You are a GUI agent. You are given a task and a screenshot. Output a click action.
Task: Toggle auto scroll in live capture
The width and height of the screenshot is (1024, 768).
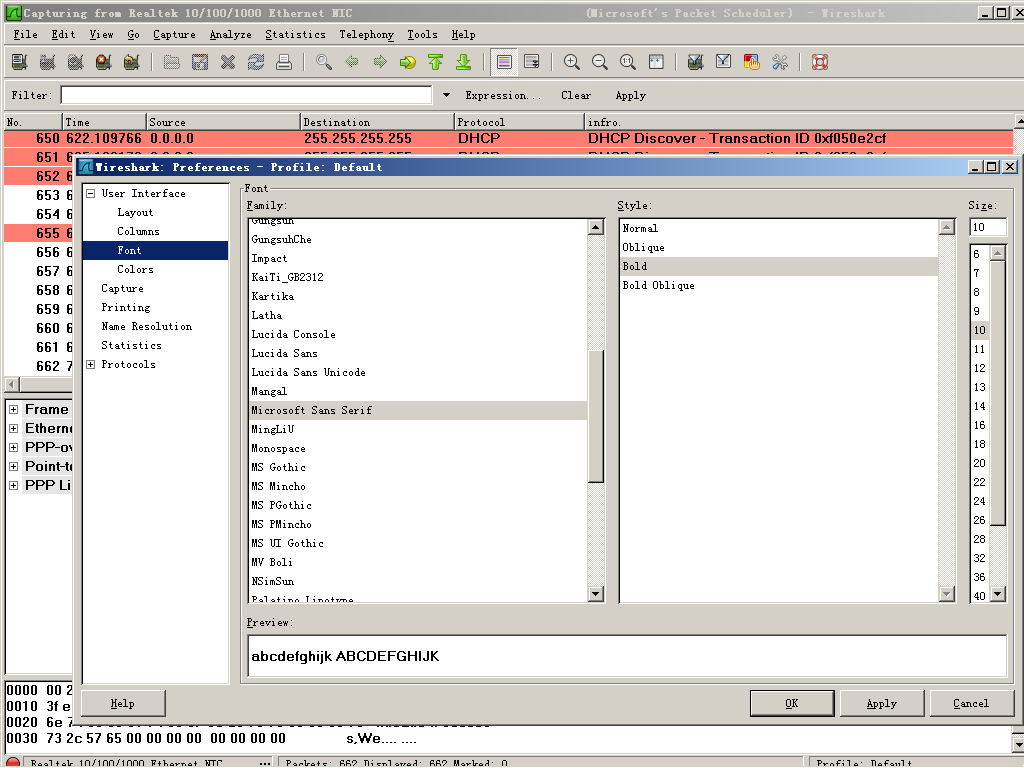coord(532,62)
